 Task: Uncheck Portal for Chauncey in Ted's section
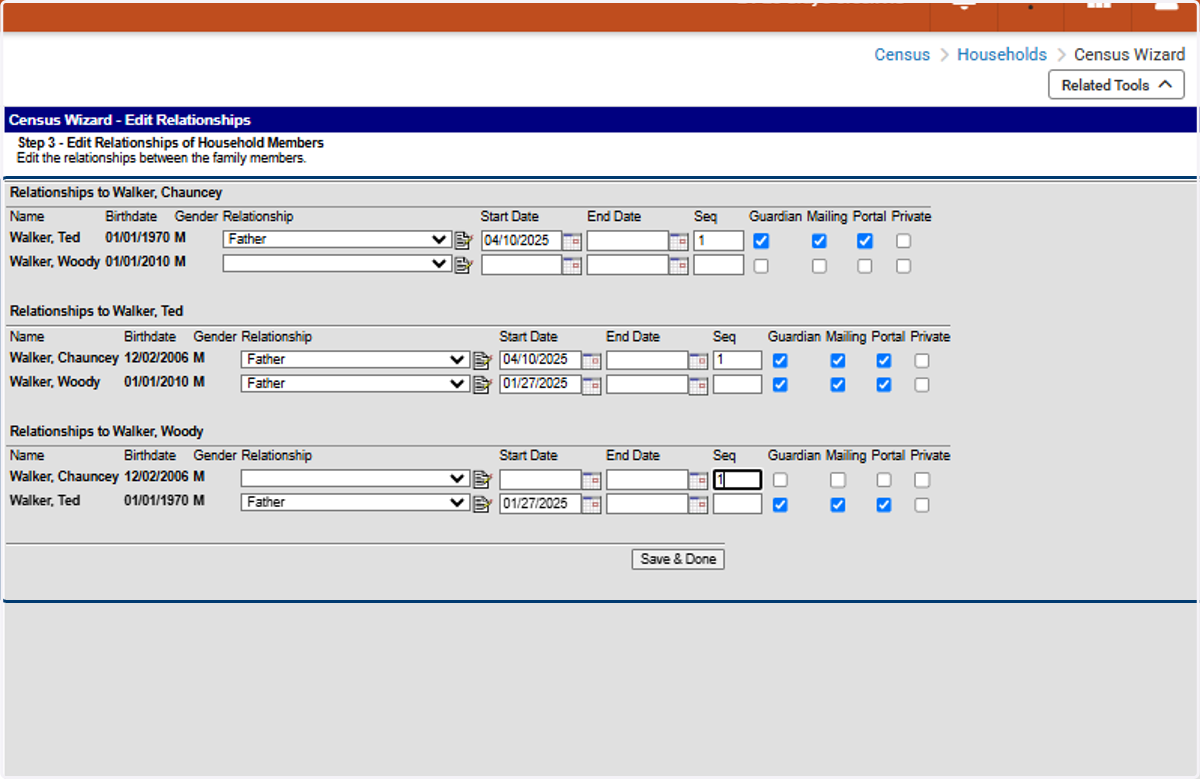(884, 360)
